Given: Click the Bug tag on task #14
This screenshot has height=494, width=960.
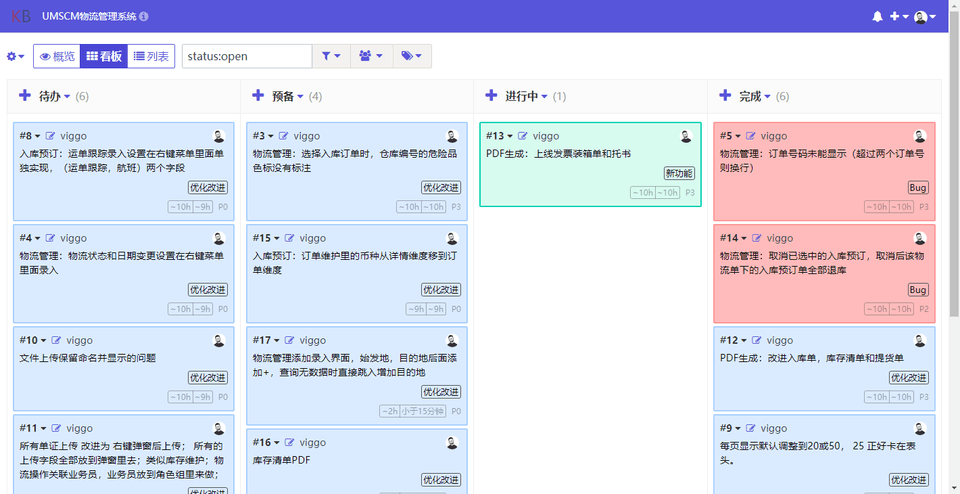Looking at the screenshot, I should [x=918, y=290].
